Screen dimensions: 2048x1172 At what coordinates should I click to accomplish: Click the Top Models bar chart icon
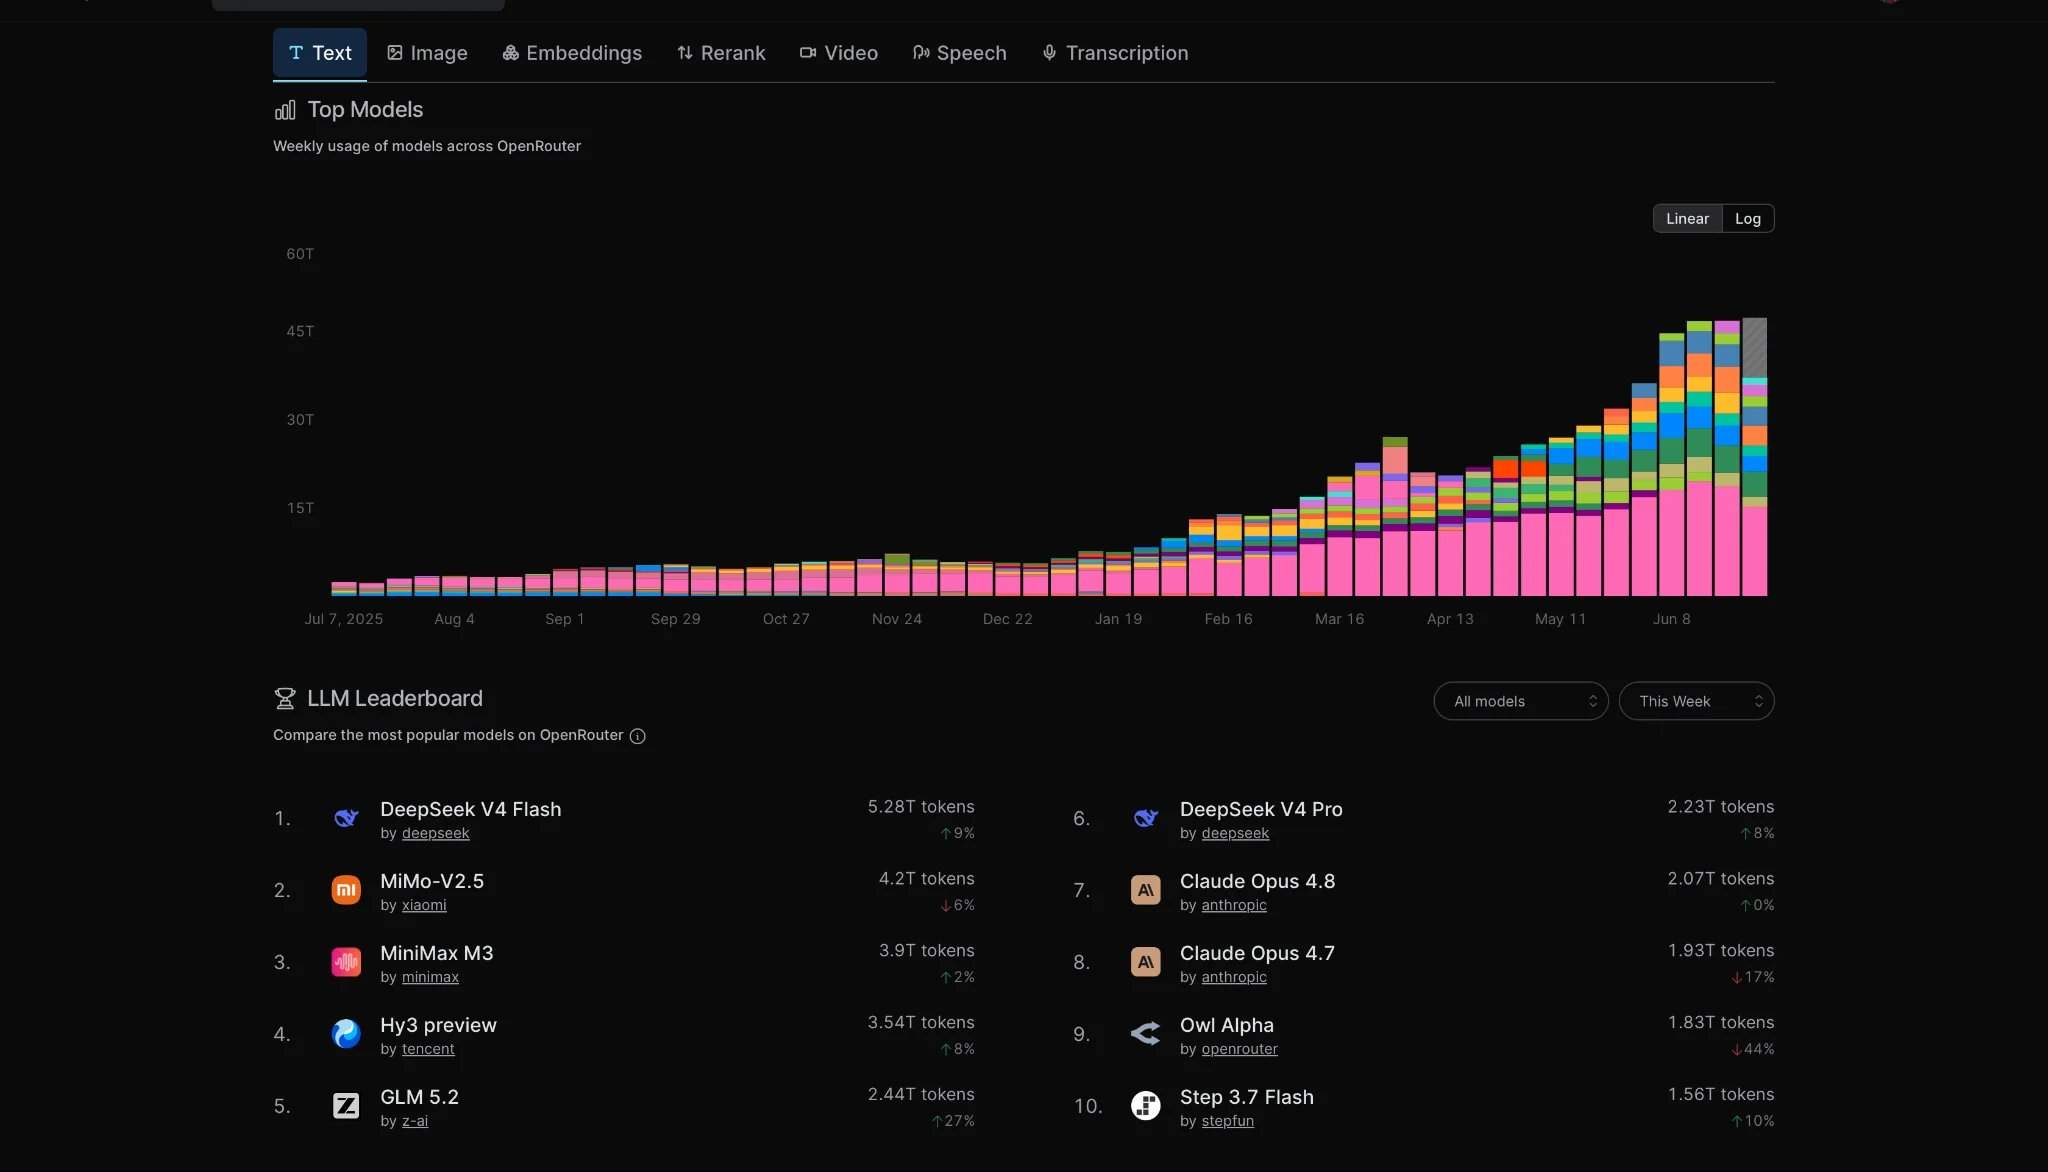285,110
